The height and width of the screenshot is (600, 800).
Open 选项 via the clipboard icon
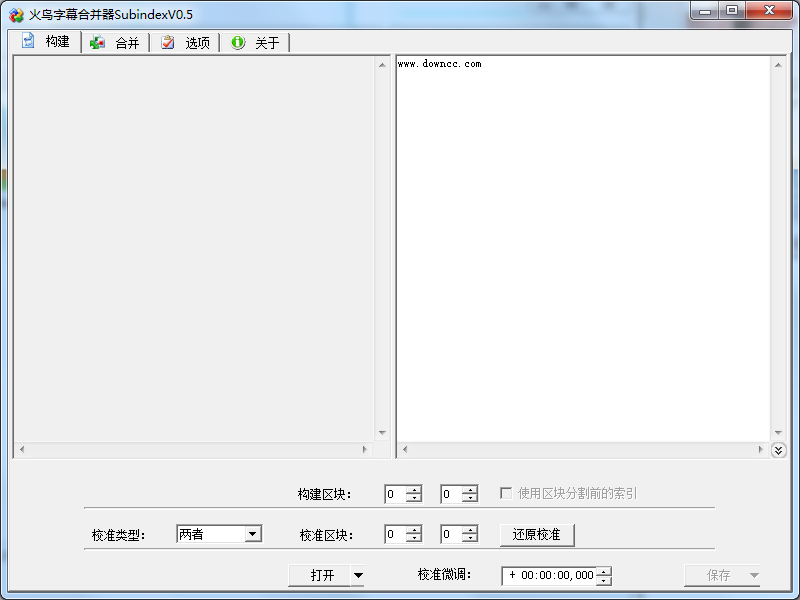[166, 42]
